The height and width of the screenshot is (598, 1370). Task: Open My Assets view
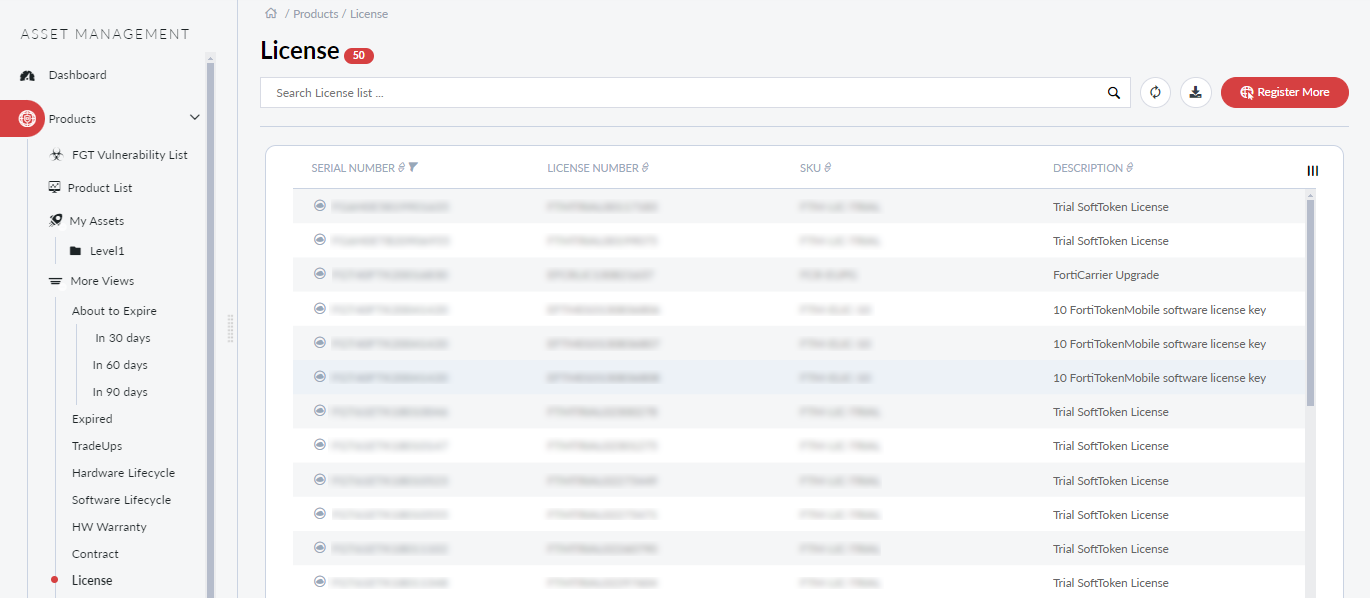pos(97,221)
